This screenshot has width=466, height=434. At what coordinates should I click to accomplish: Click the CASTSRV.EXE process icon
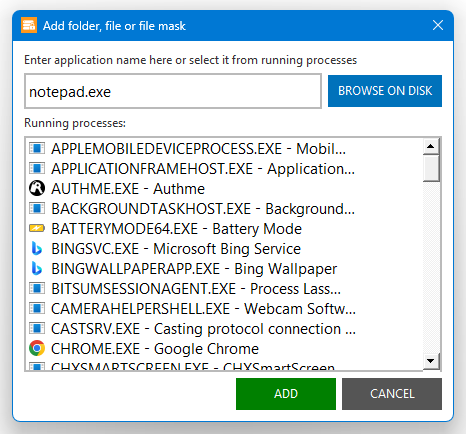[x=37, y=328]
